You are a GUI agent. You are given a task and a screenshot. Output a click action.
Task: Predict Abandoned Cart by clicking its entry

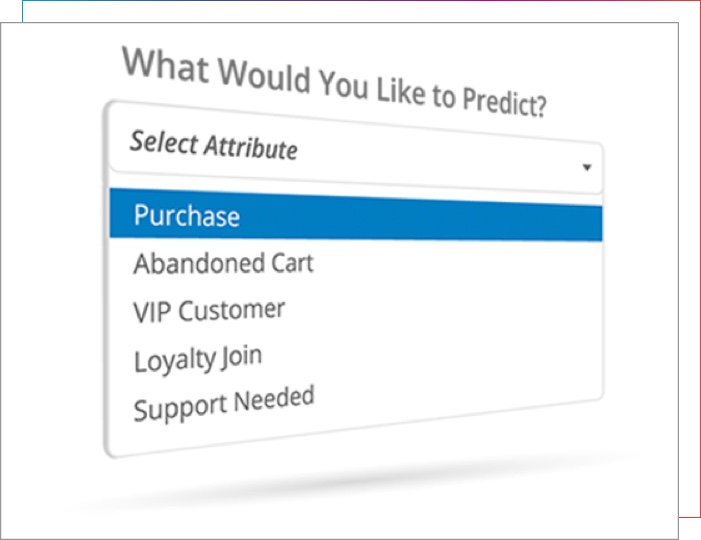click(223, 264)
